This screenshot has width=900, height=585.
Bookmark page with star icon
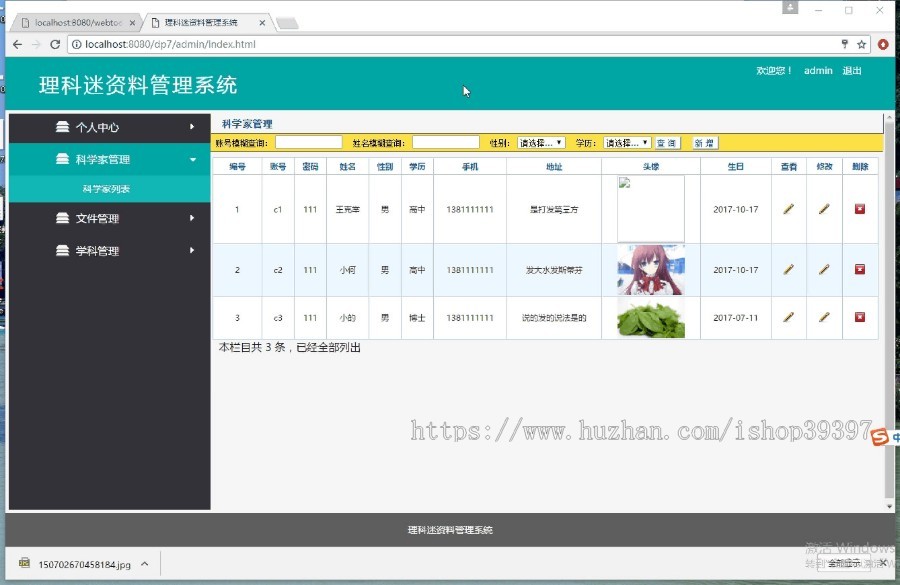[862, 44]
